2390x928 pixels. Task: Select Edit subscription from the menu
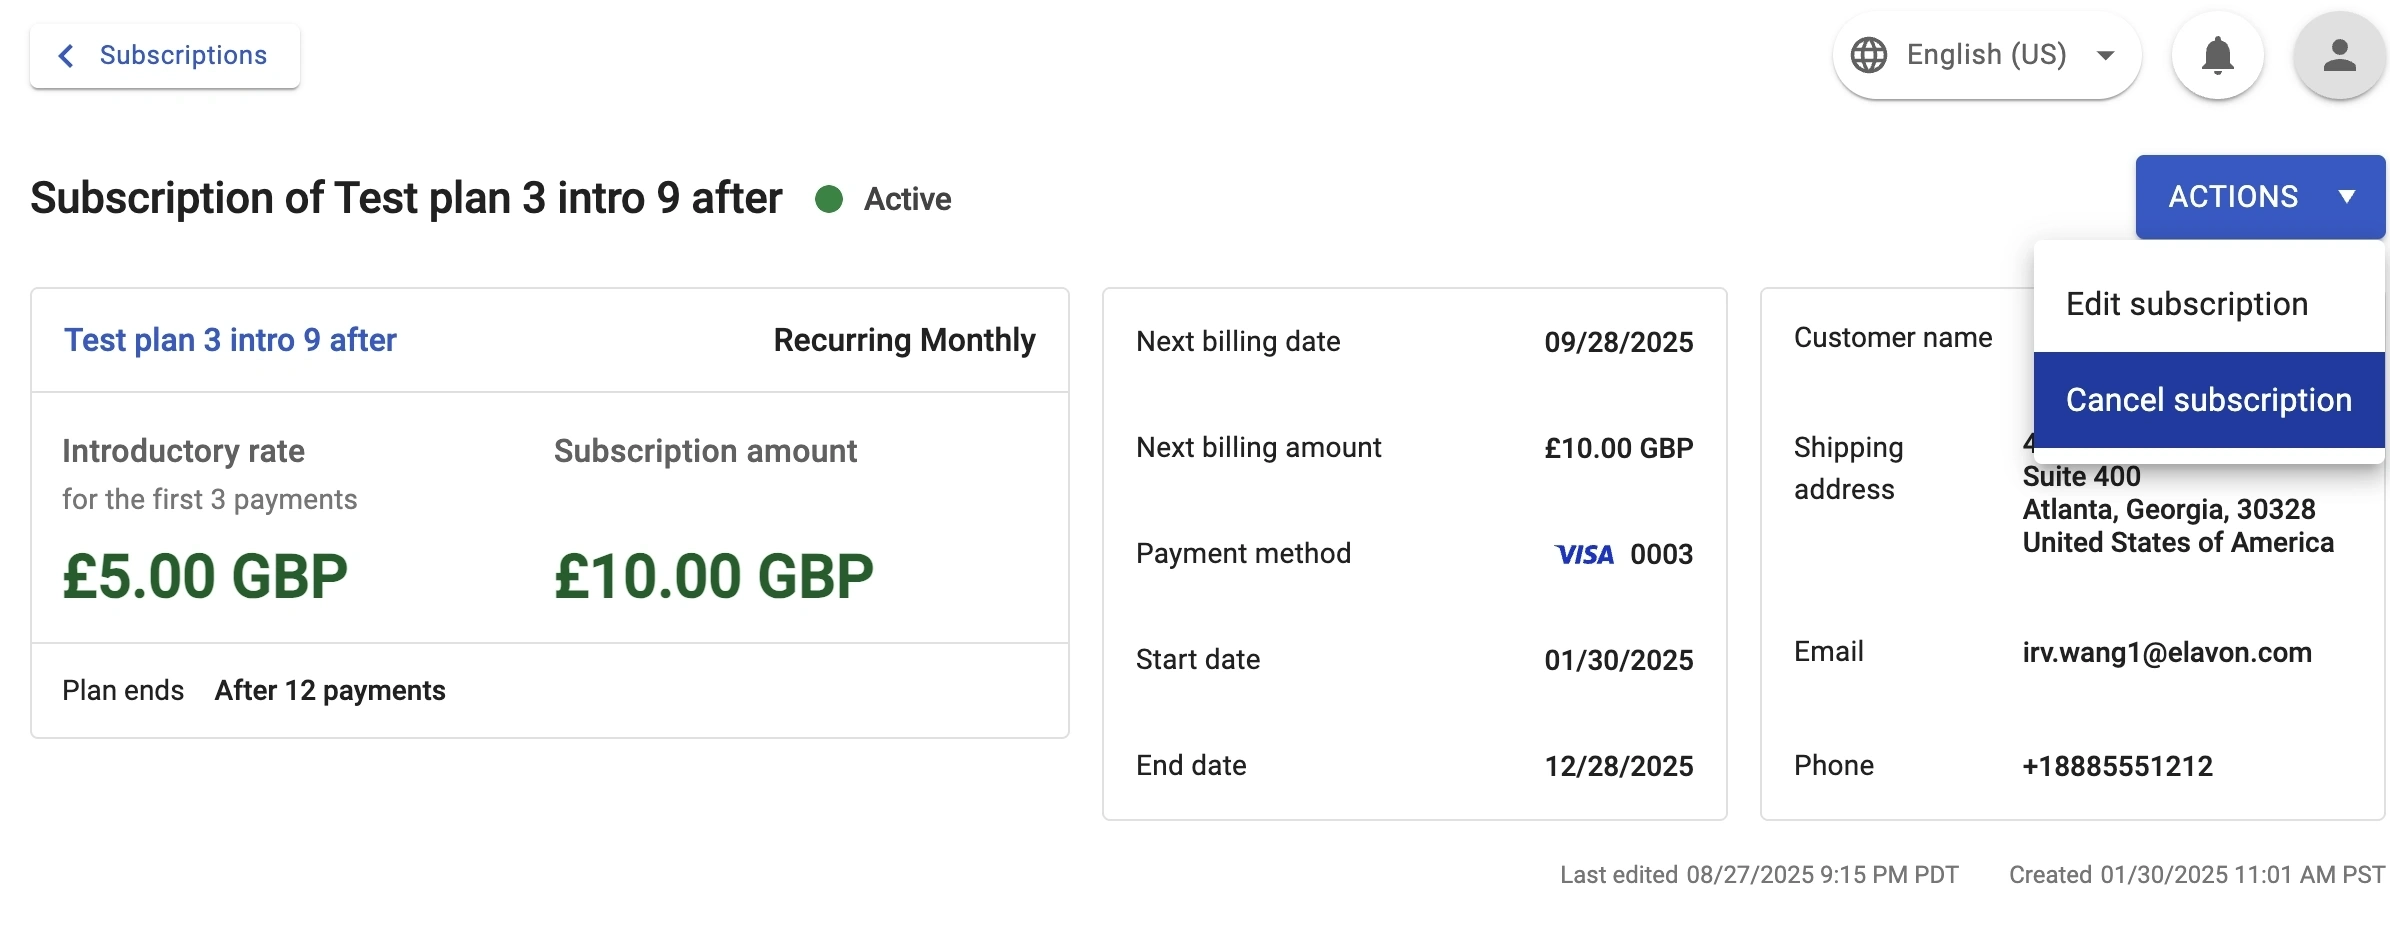2187,304
